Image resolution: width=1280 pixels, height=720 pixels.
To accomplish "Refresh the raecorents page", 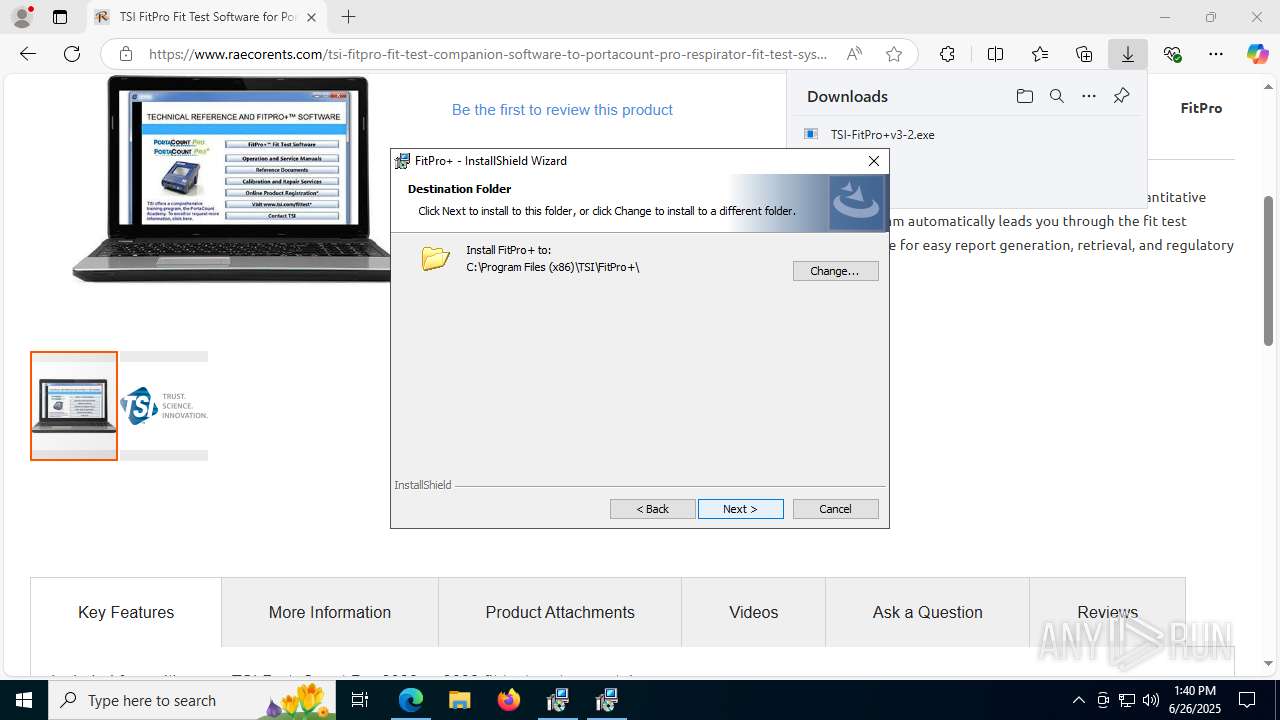I will pyautogui.click(x=72, y=54).
